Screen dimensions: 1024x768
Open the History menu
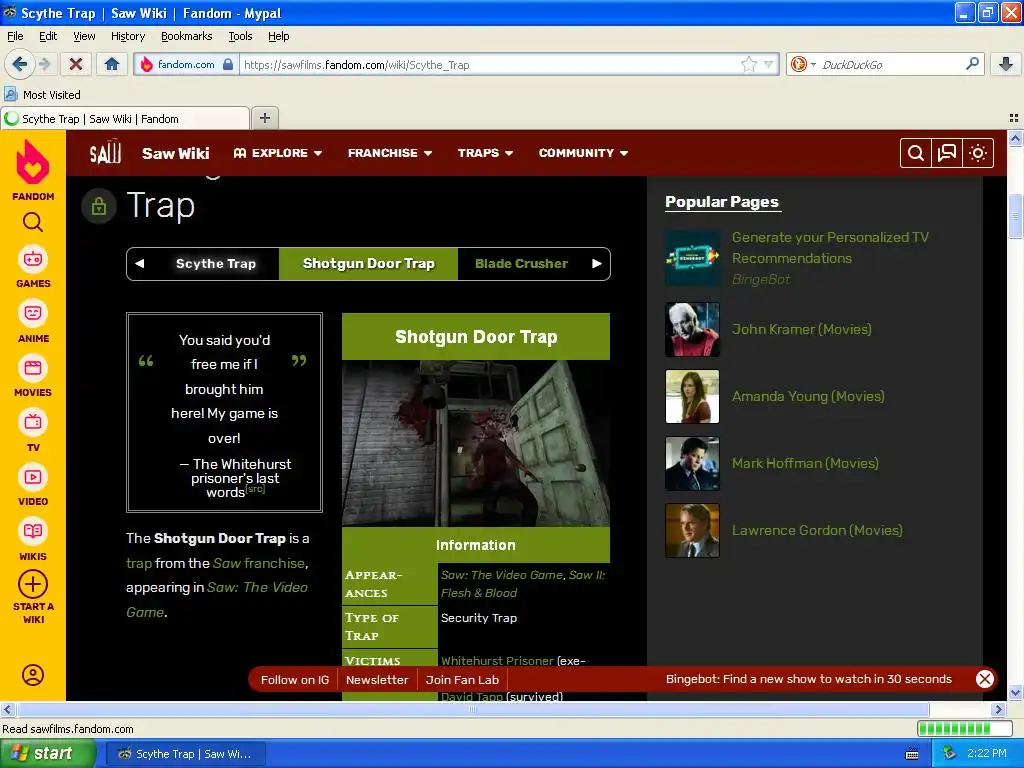click(x=127, y=36)
